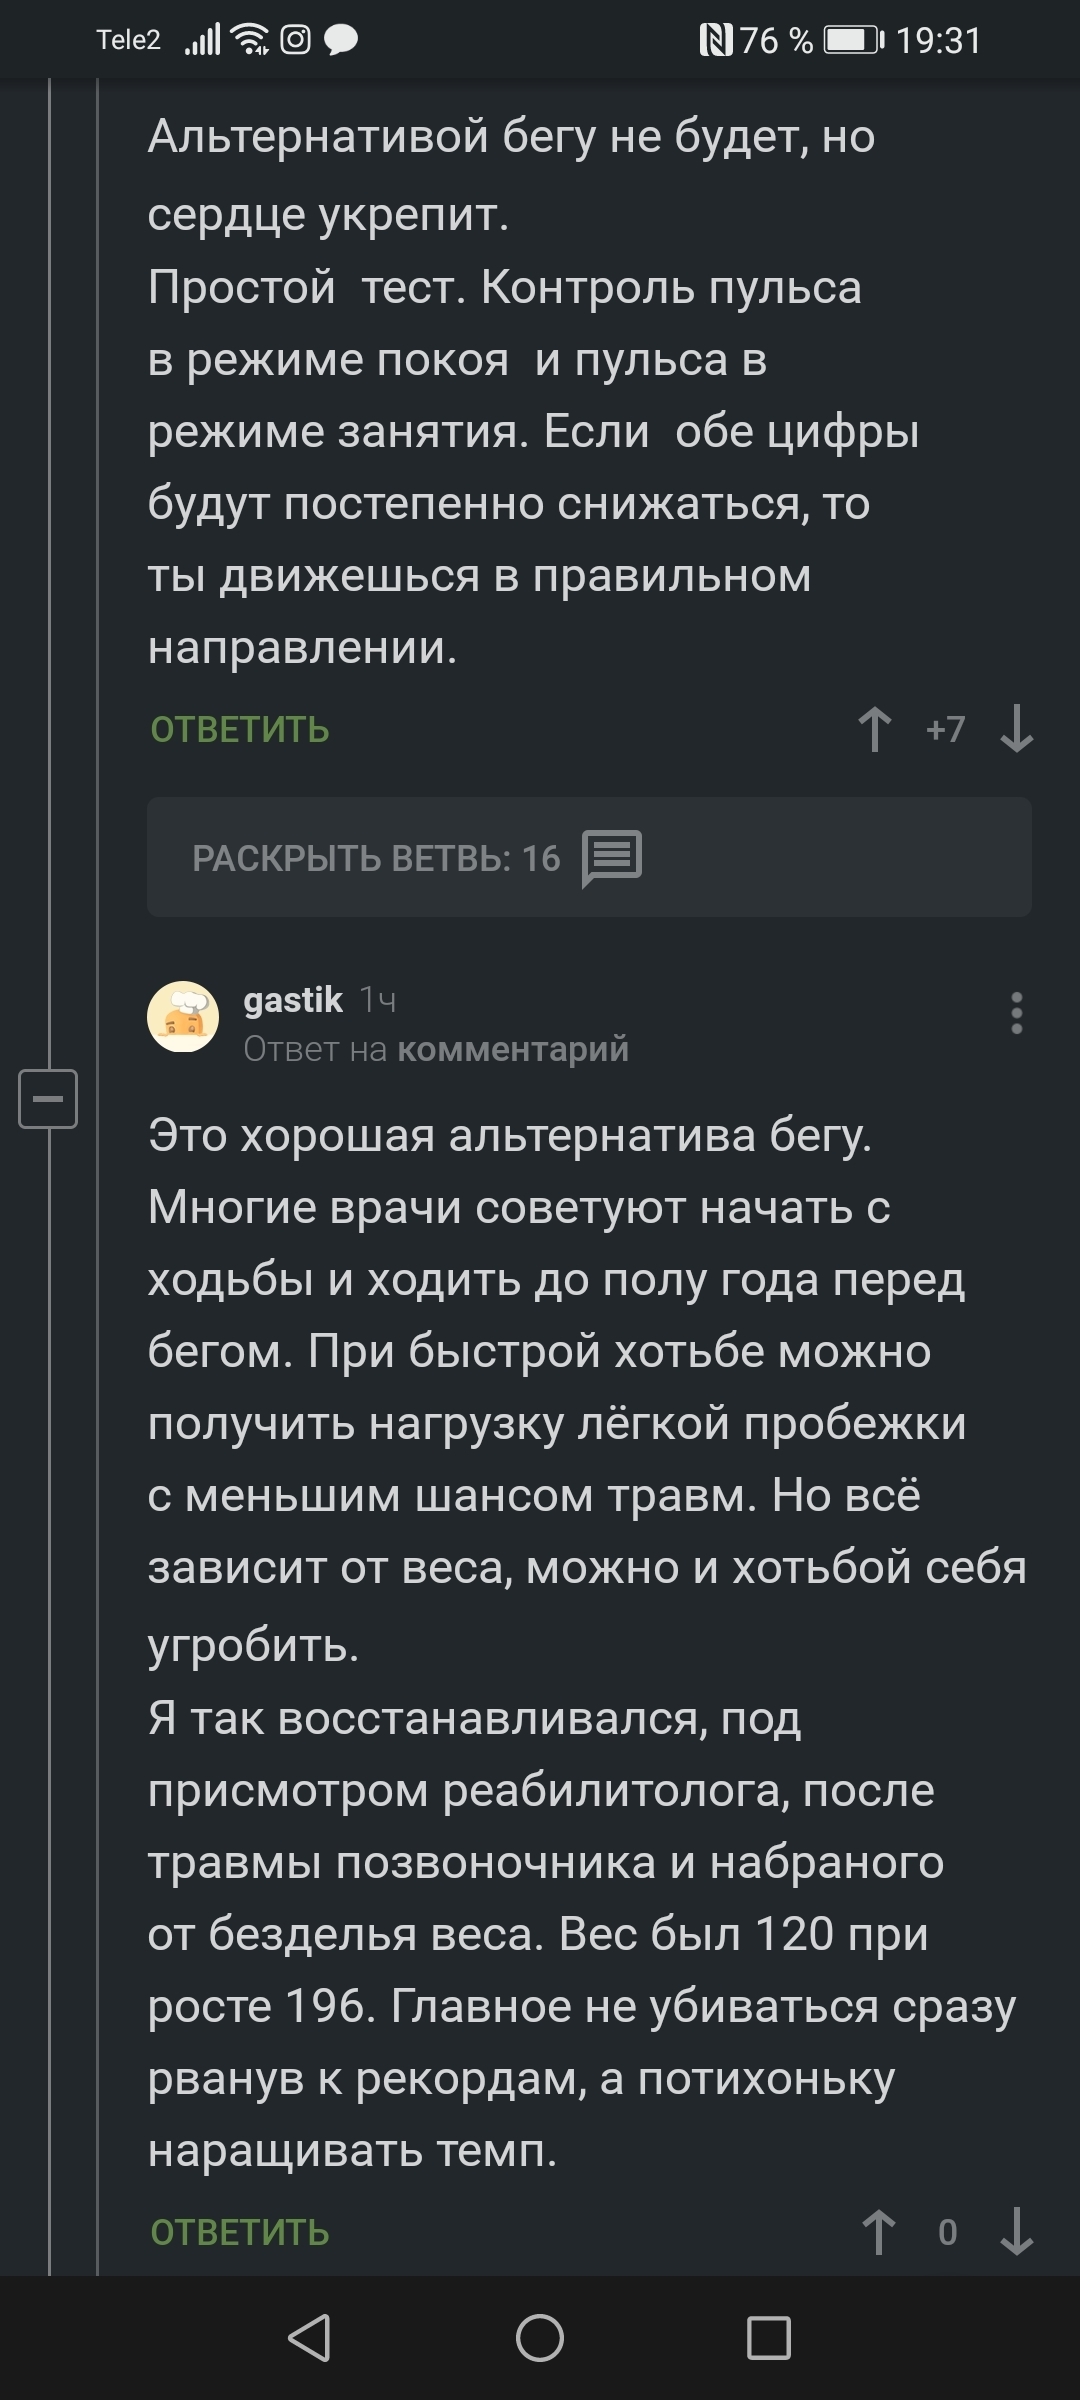Upvote gastik's comment
Viewport: 1080px width, 2400px height.
point(878,2232)
